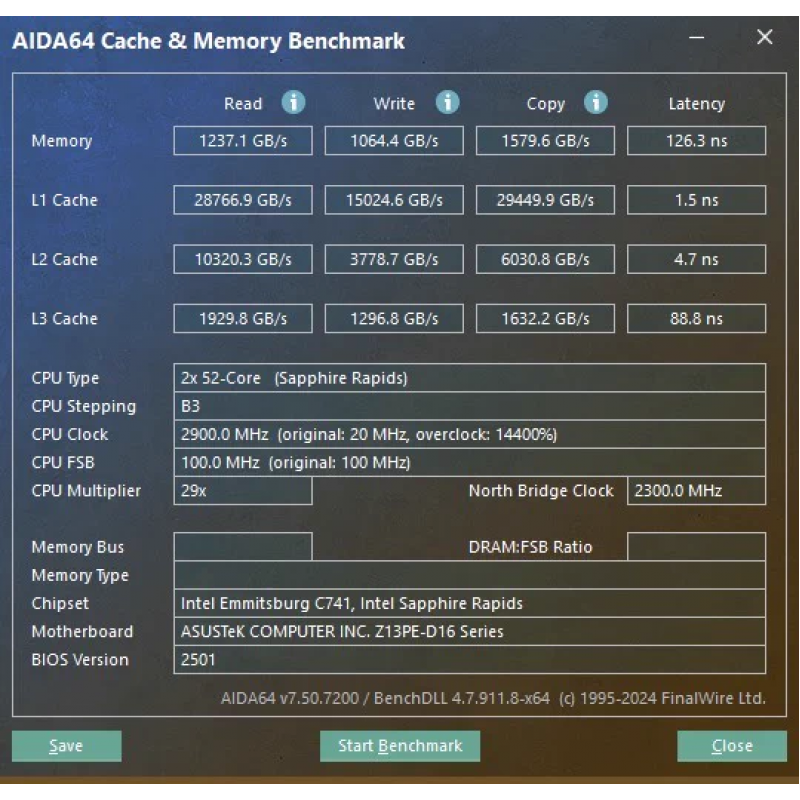Screen dimensions: 800x800
Task: Select the L3 Cache Write value 1296.8 GB/s
Action: pos(394,319)
